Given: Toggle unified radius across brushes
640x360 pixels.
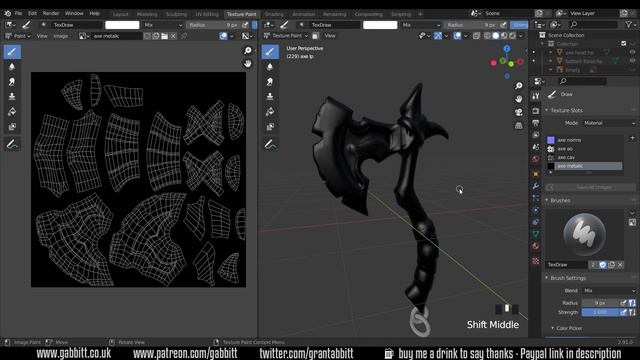Looking at the screenshot, I should point(632,303).
